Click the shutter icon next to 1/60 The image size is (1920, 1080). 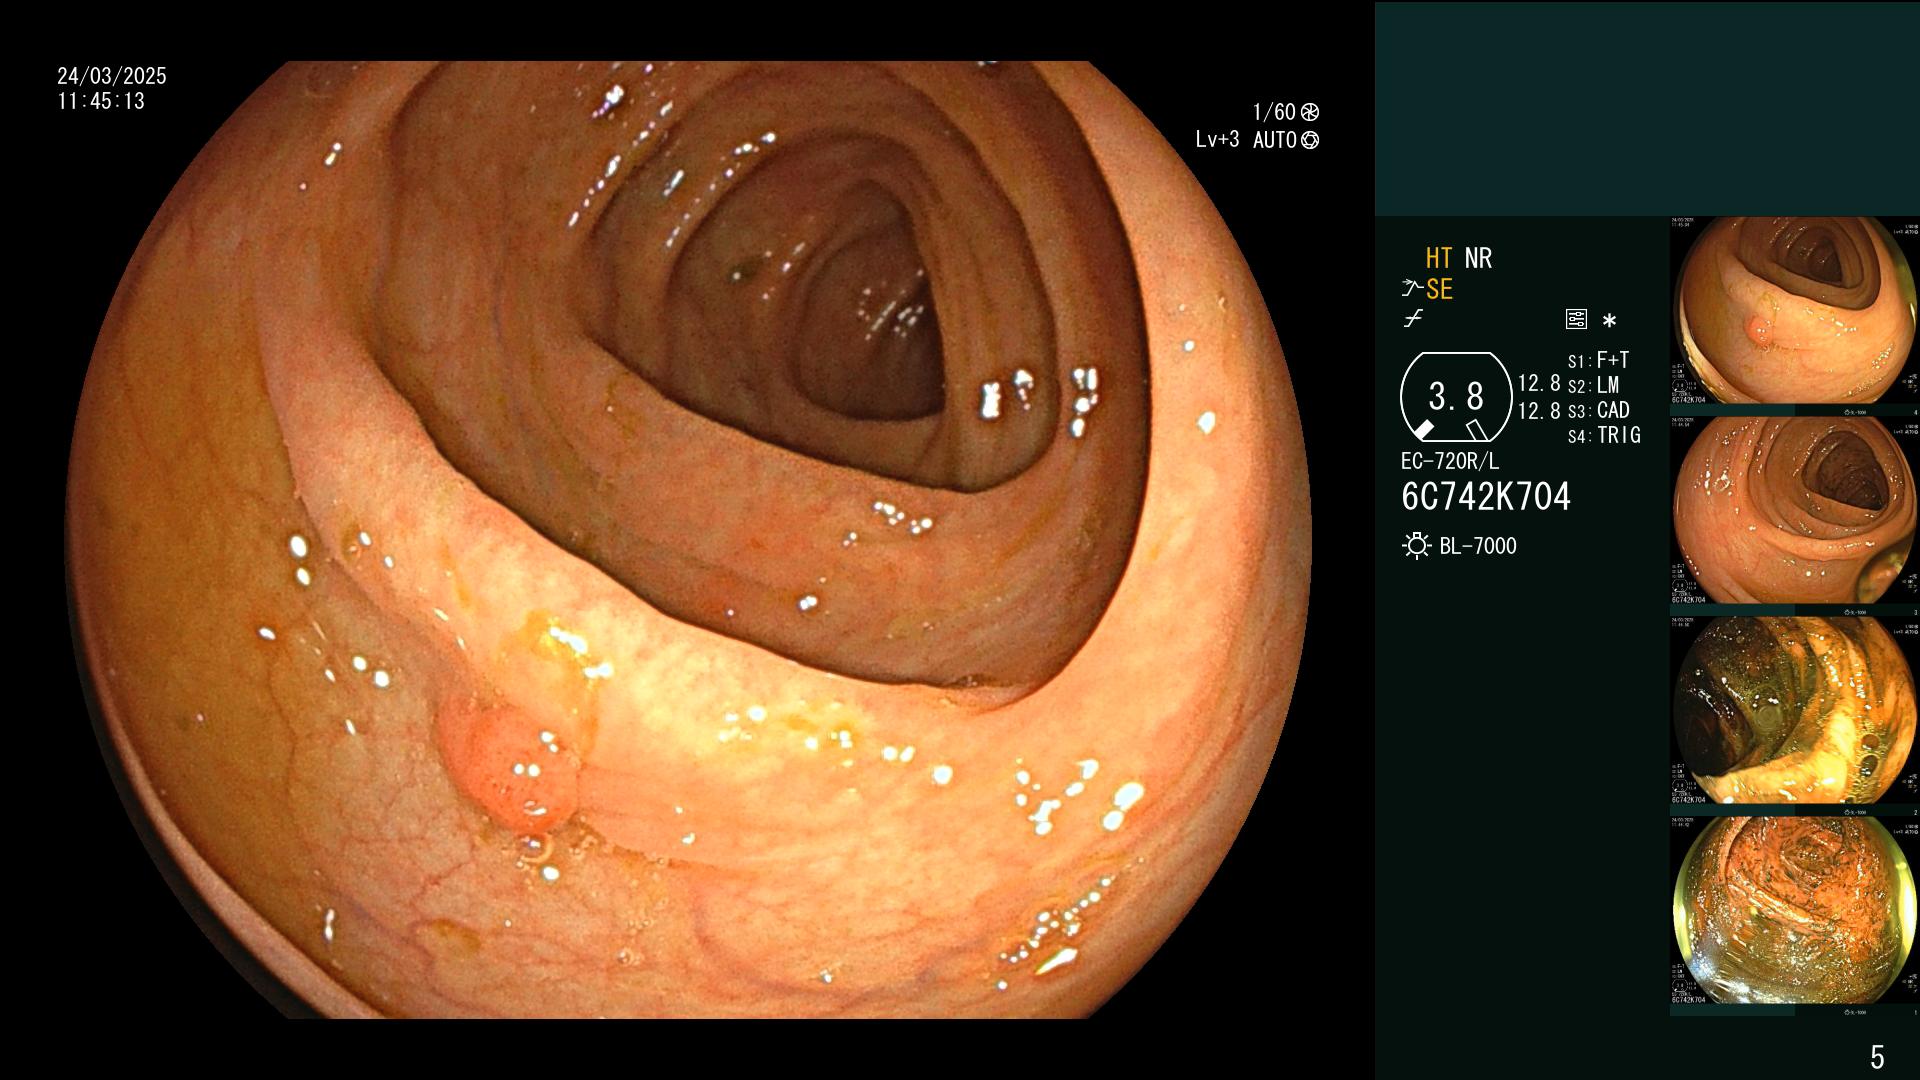[1310, 112]
